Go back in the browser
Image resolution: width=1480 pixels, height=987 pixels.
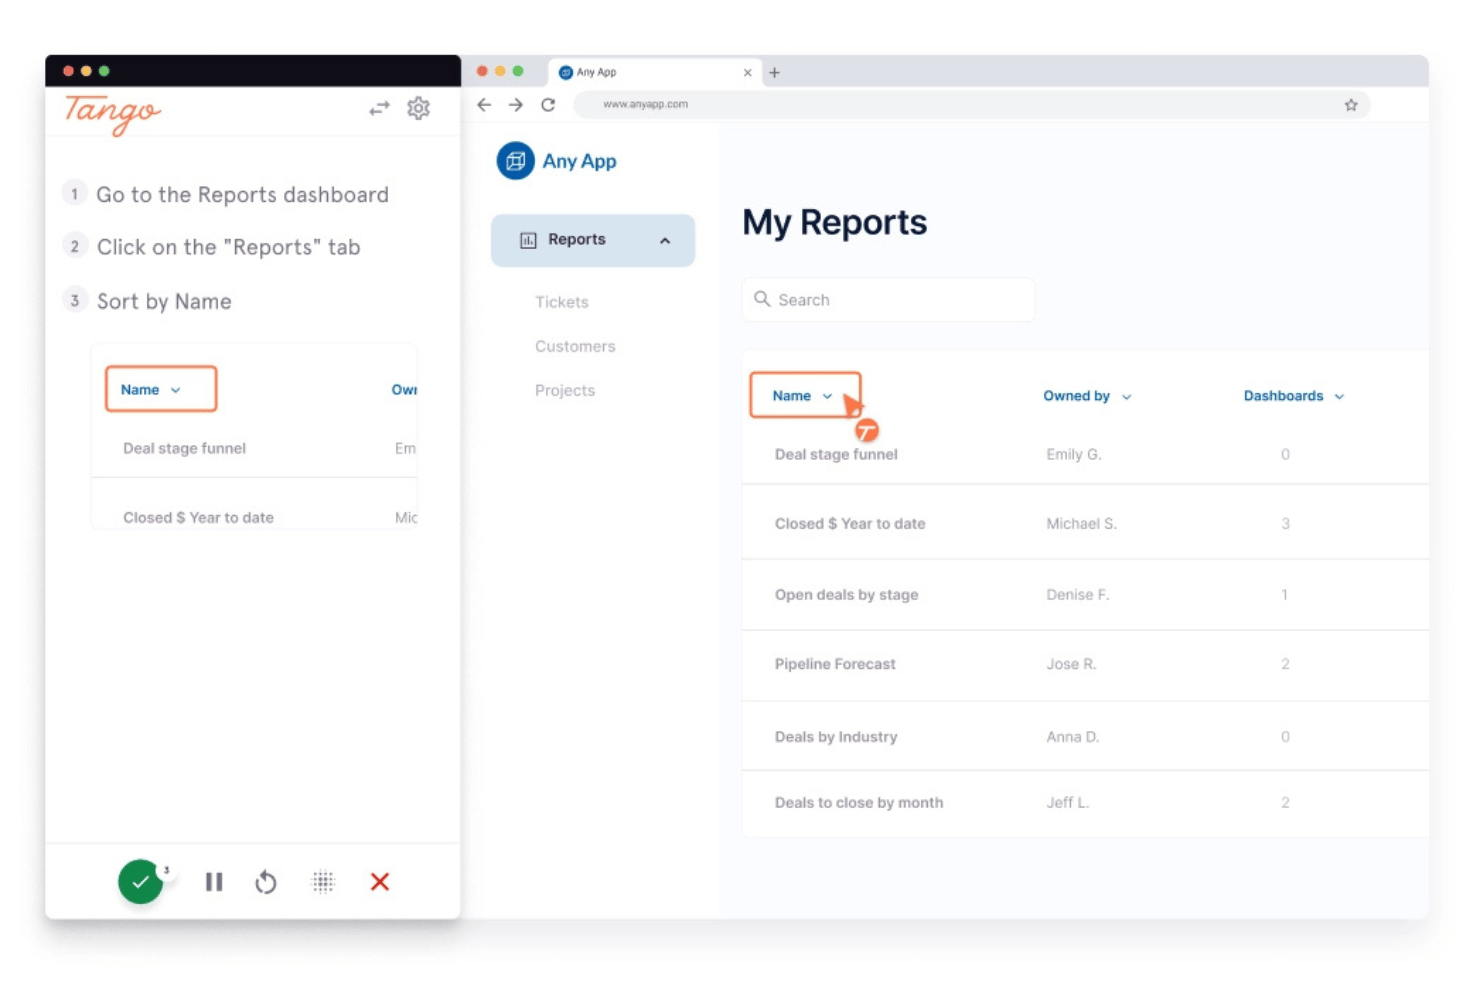(x=484, y=104)
